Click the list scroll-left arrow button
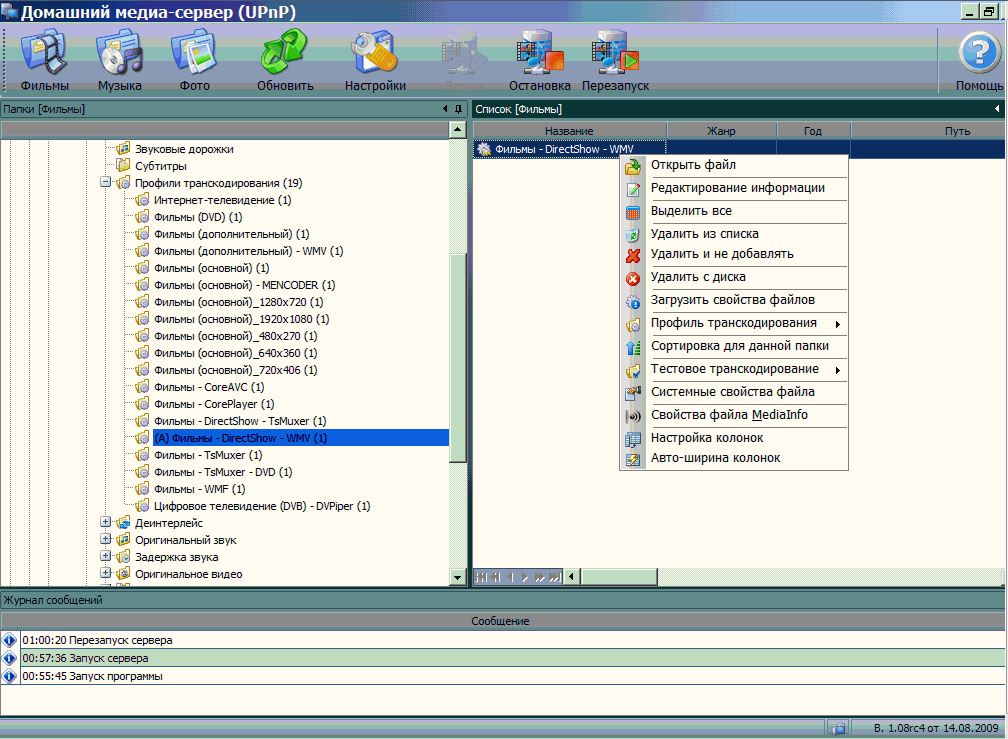 (x=572, y=577)
